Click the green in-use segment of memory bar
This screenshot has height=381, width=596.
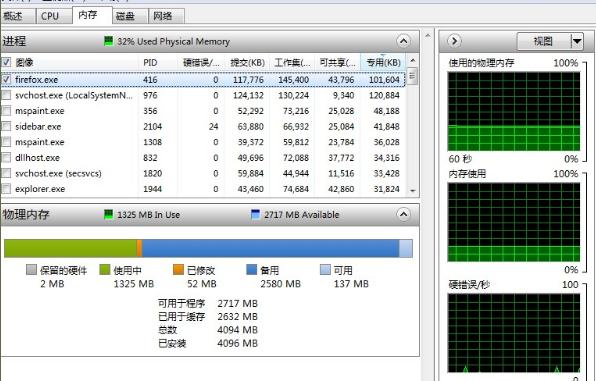click(x=70, y=248)
